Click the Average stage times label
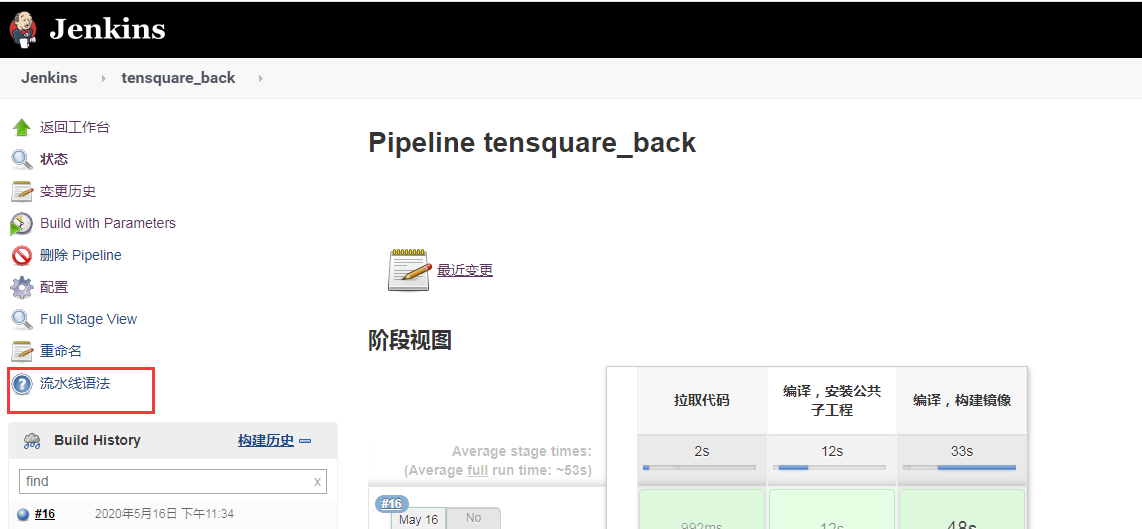Image resolution: width=1142 pixels, height=529 pixels. pos(521,451)
